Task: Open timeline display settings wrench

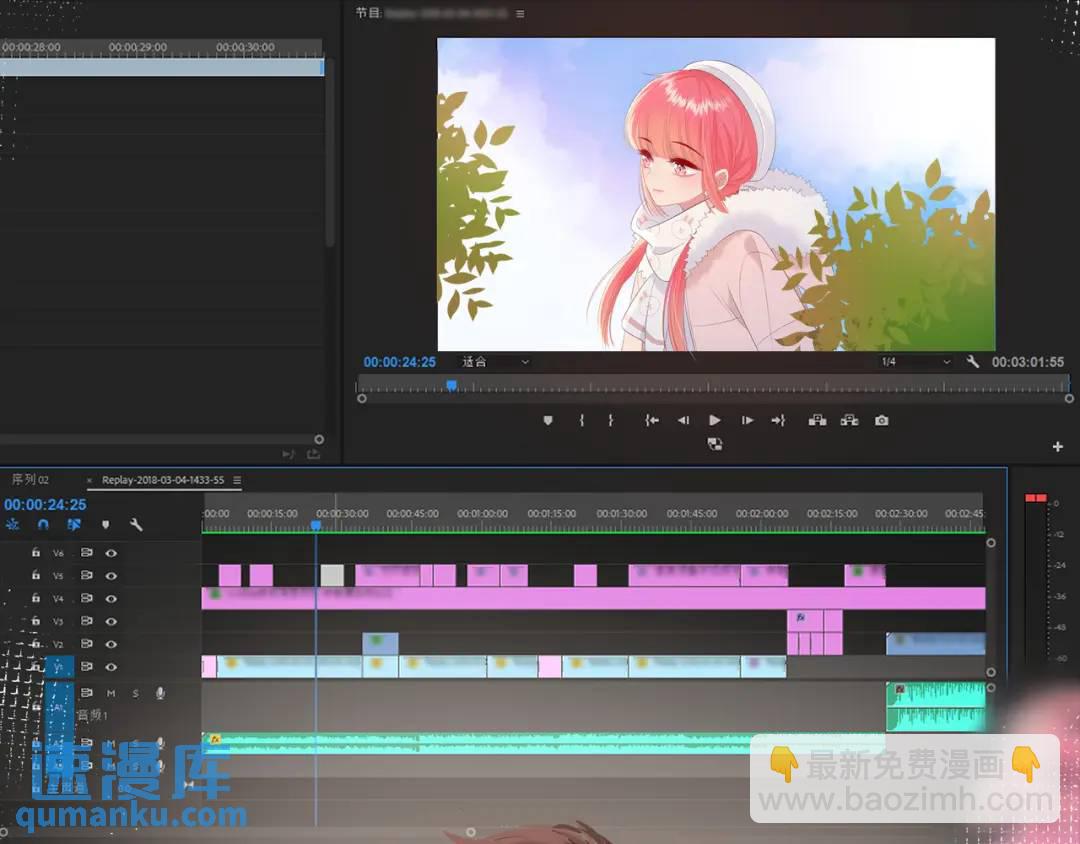Action: pyautogui.click(x=136, y=524)
